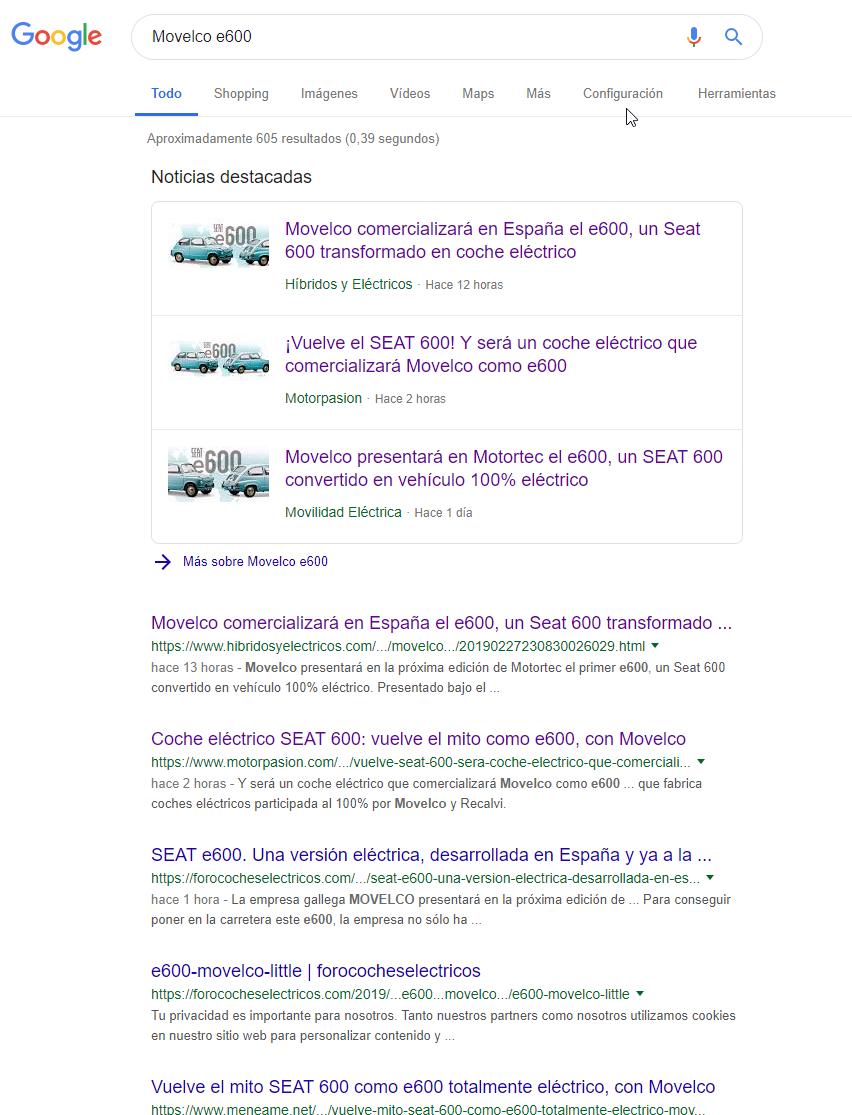Switch to the Shopping tab
The width and height of the screenshot is (852, 1115).
click(x=241, y=93)
